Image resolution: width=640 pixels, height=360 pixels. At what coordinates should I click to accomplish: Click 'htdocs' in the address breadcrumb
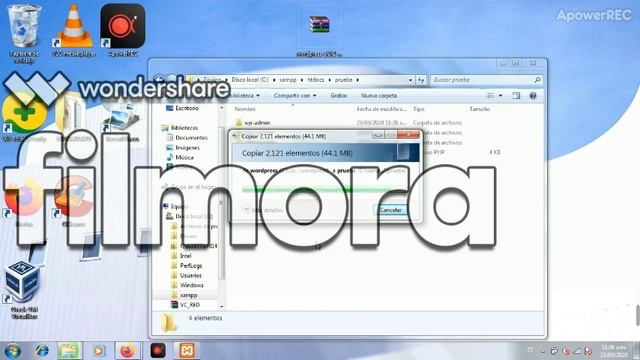click(x=316, y=80)
